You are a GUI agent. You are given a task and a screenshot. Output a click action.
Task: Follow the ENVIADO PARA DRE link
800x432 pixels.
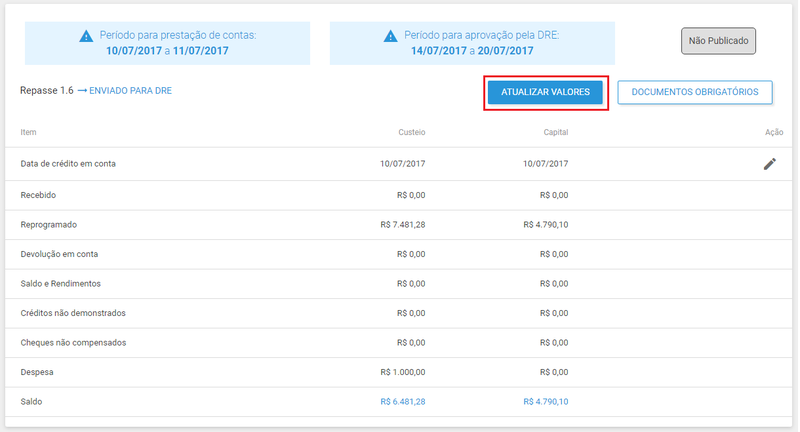[x=131, y=91]
